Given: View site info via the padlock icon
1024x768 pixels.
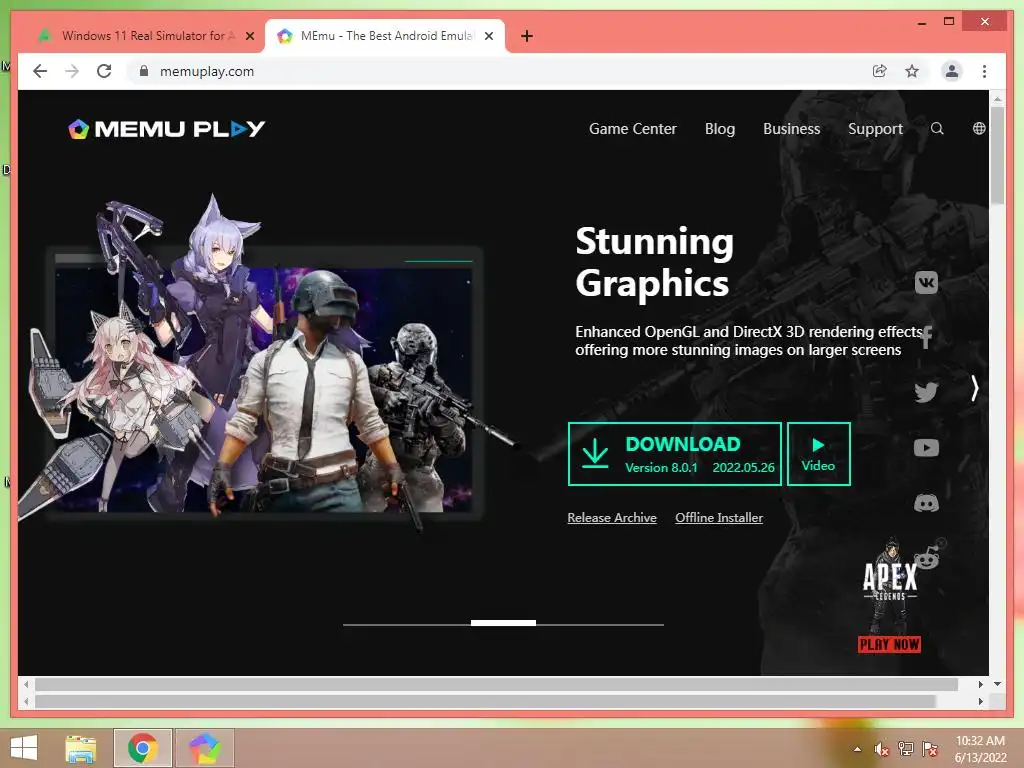Looking at the screenshot, I should (x=144, y=71).
